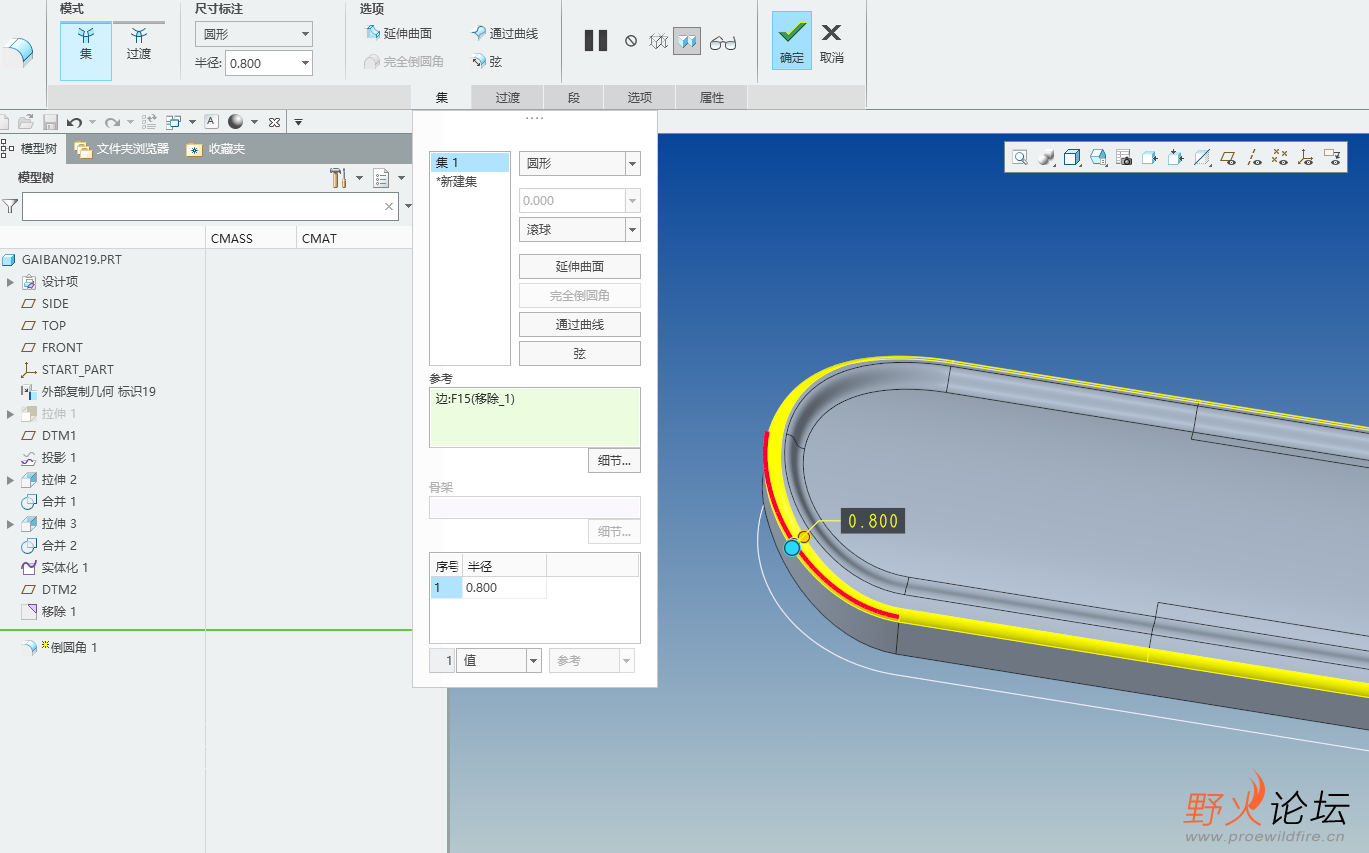Click the model tree filter funnel icon
The width and height of the screenshot is (1369, 853).
(x=10, y=206)
